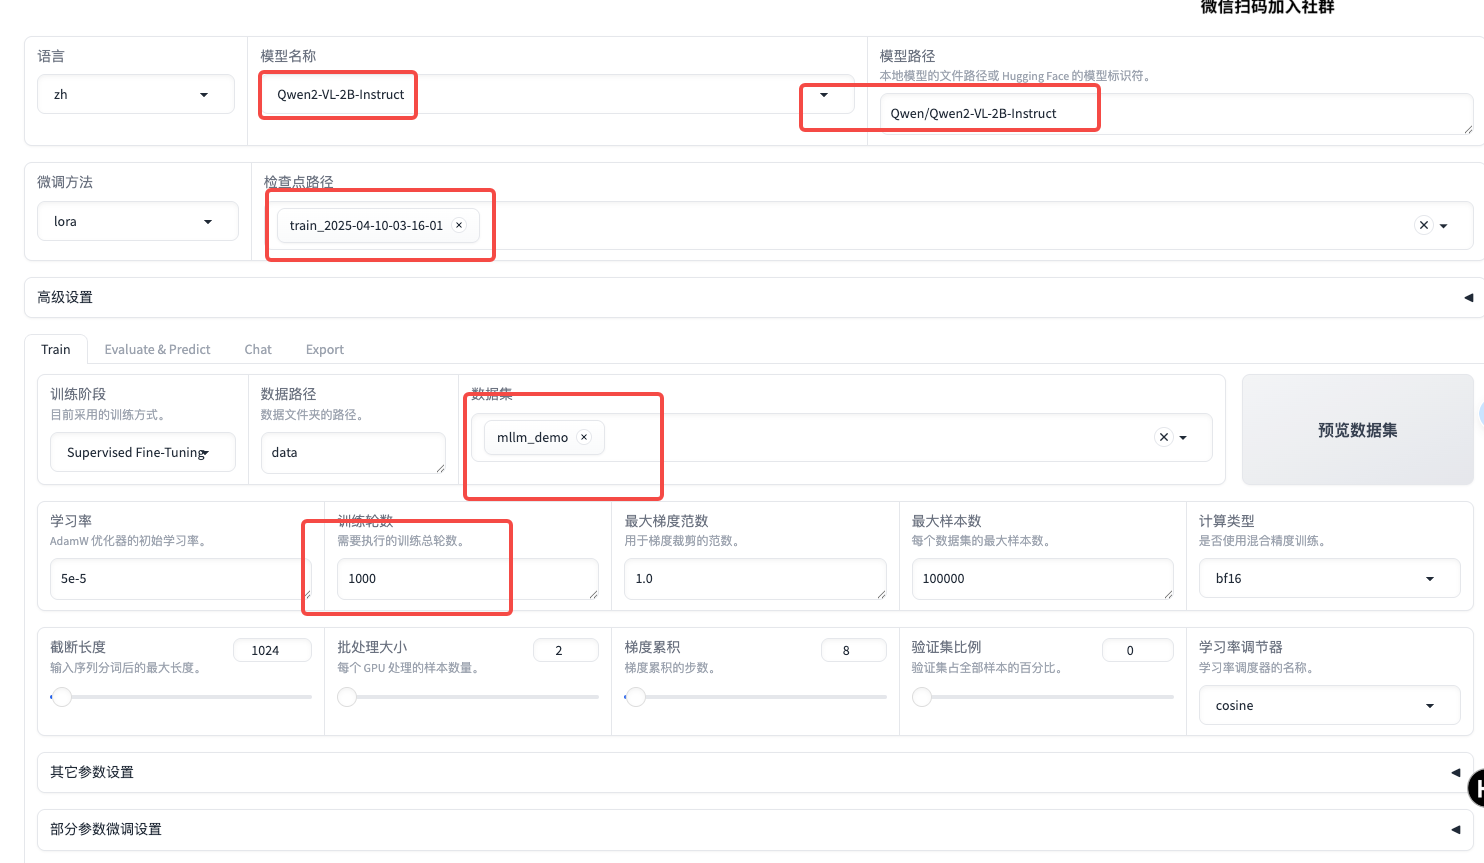Collapse the 高级设置 section arrow
The image size is (1484, 863).
[x=1468, y=297]
